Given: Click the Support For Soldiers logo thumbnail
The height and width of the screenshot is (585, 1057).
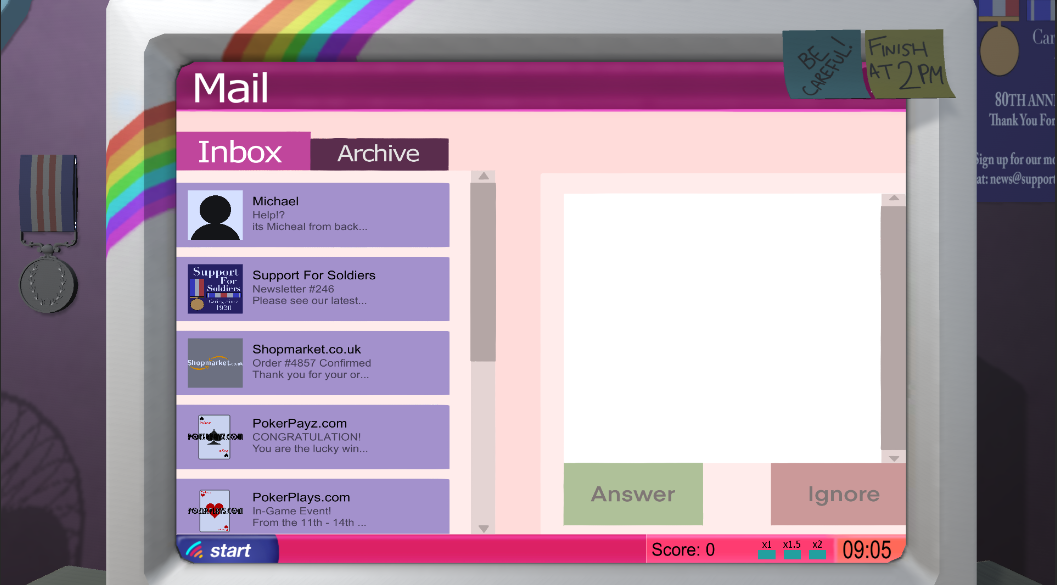Looking at the screenshot, I should point(215,289).
